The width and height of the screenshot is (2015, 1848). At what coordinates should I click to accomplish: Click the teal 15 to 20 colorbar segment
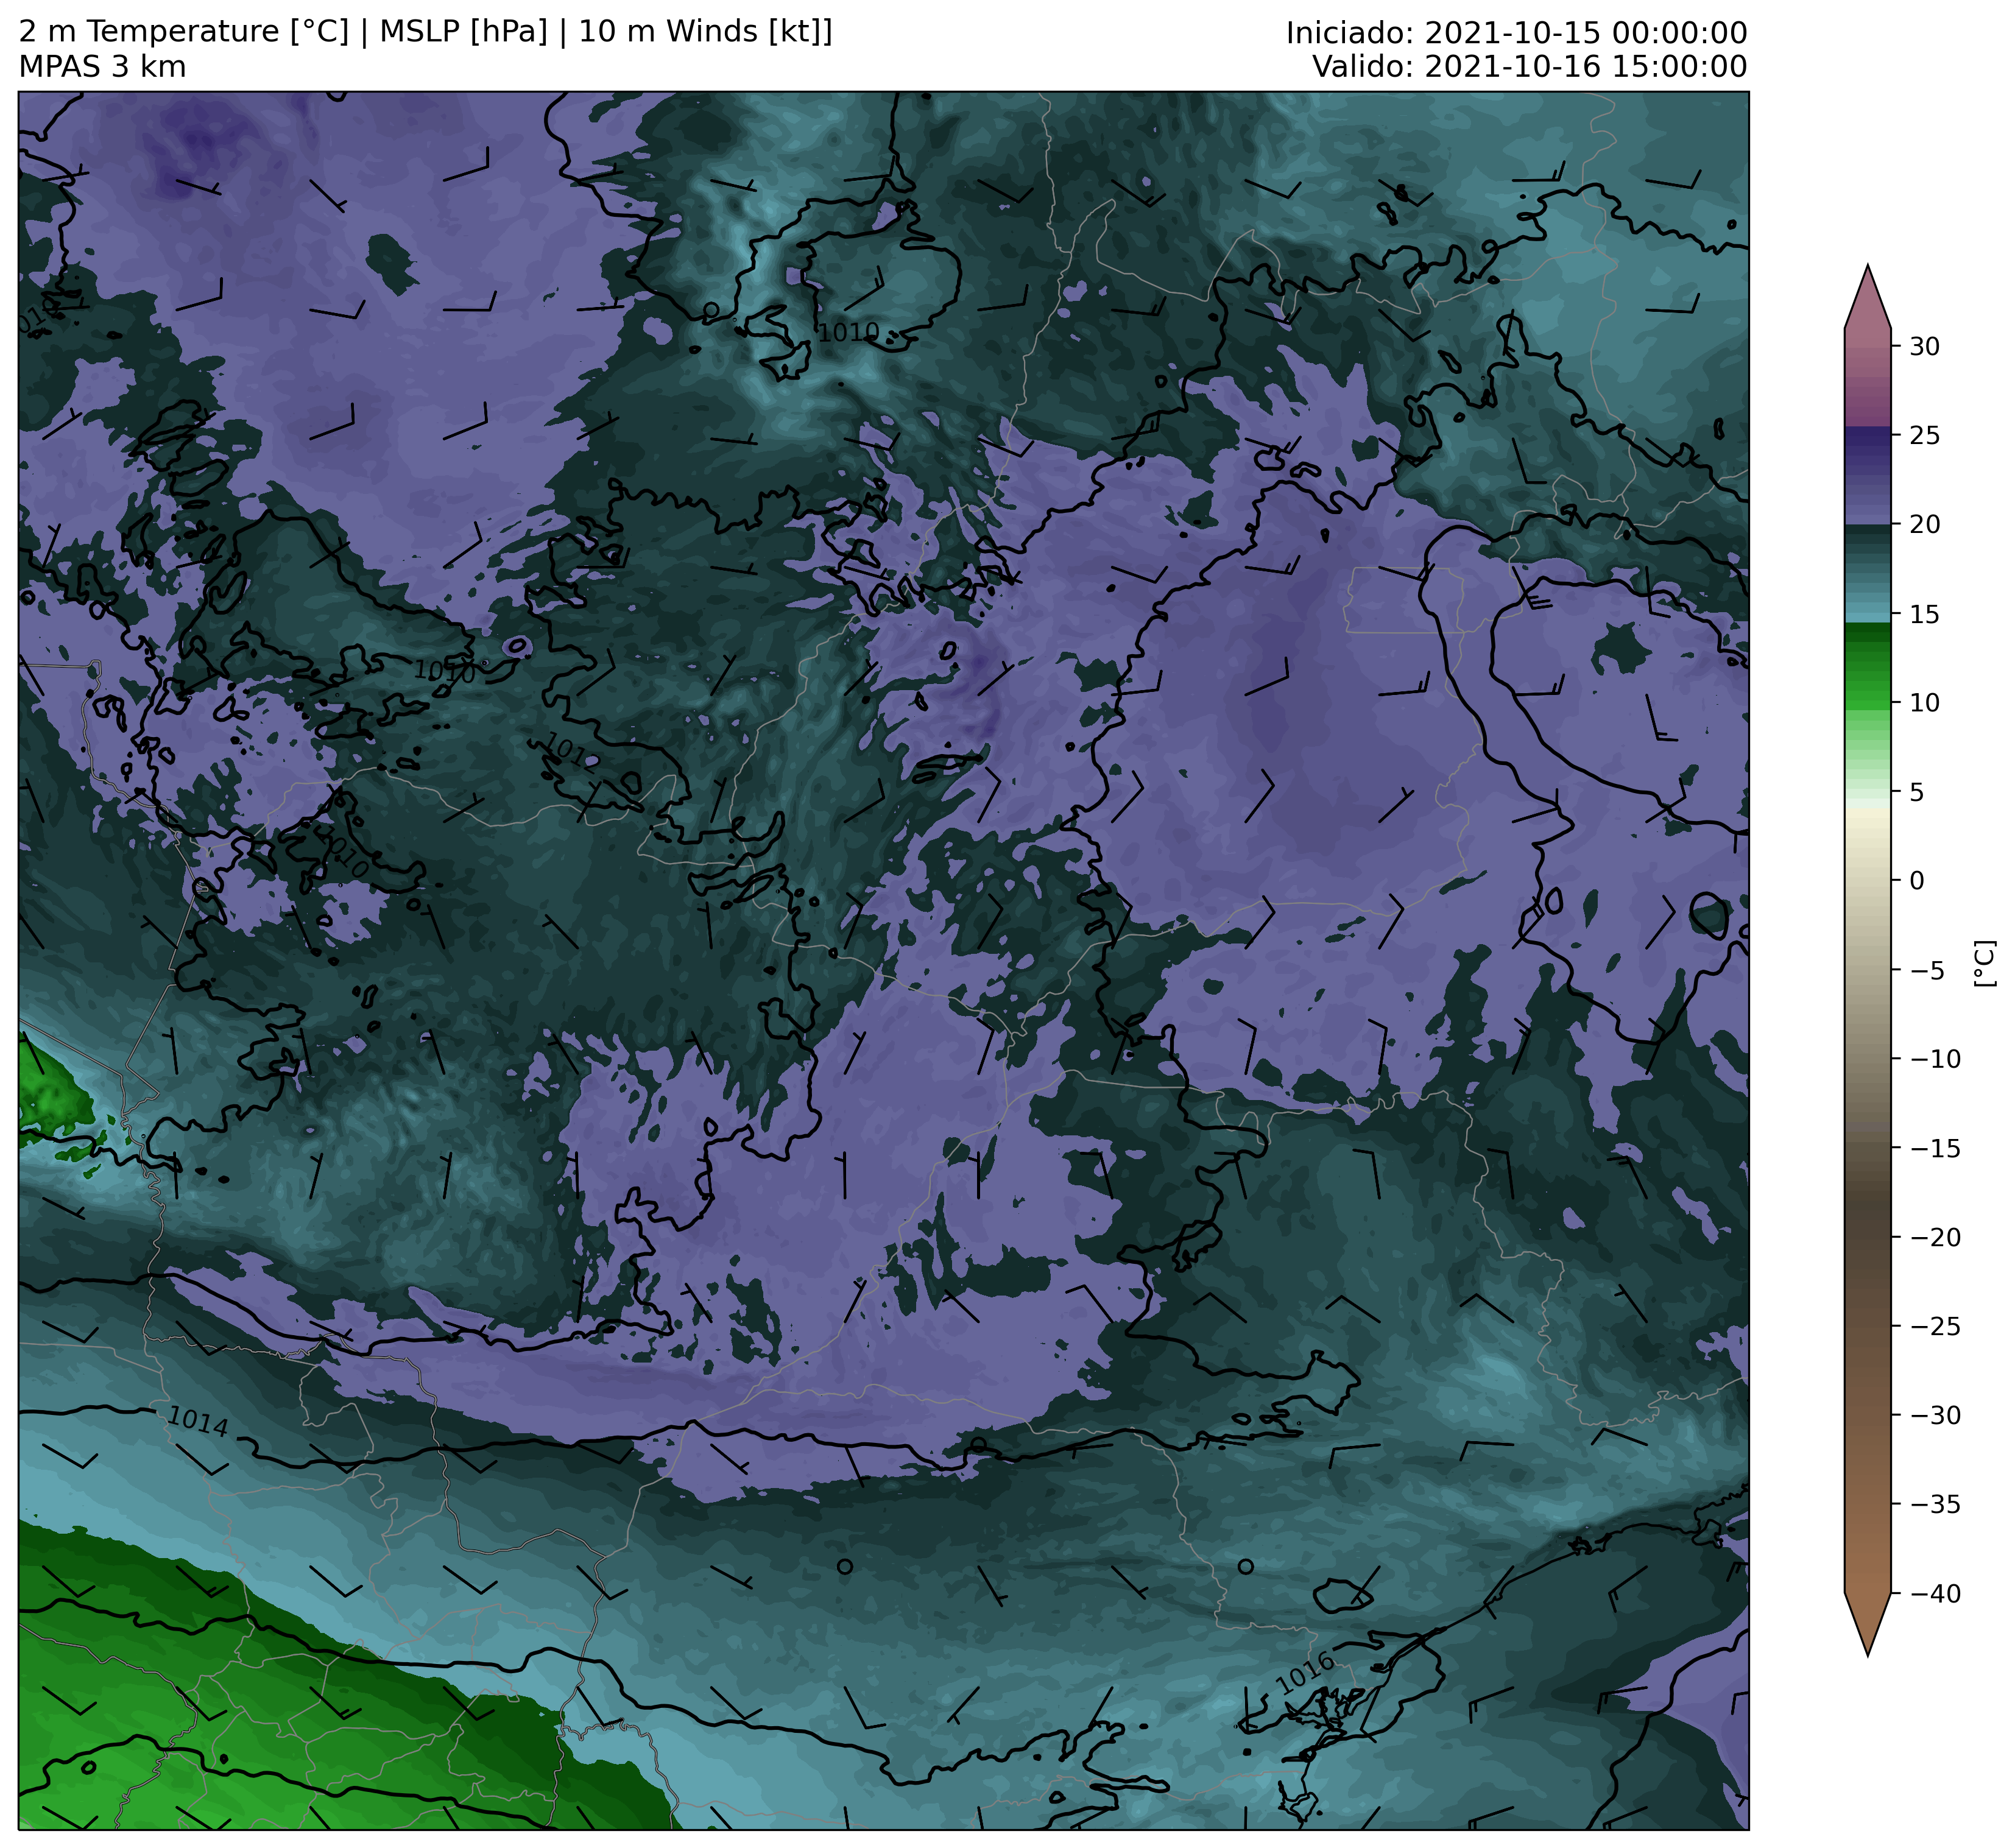[1867, 573]
